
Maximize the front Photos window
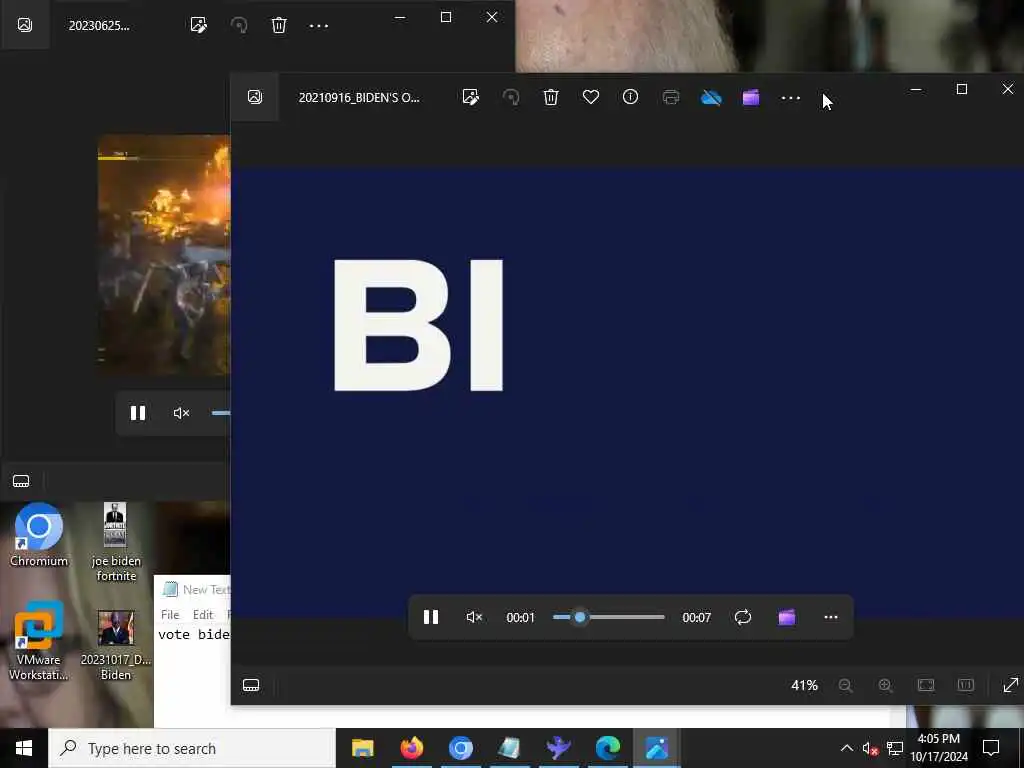[962, 89]
